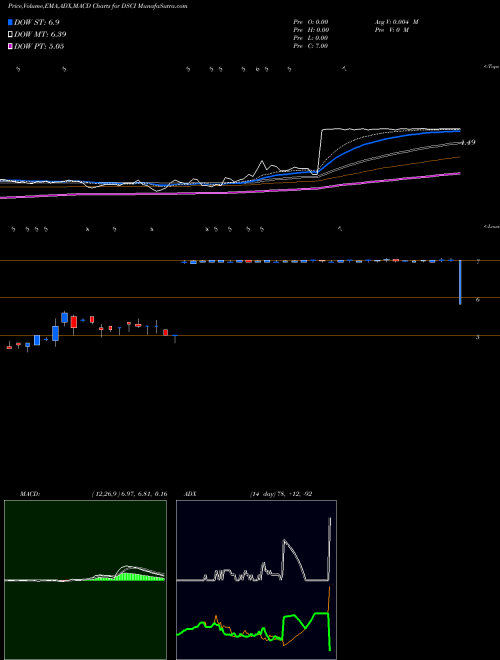500x660 pixels.
Task: Click the '<-Tops' marker label
Action: pyautogui.click(x=492, y=67)
